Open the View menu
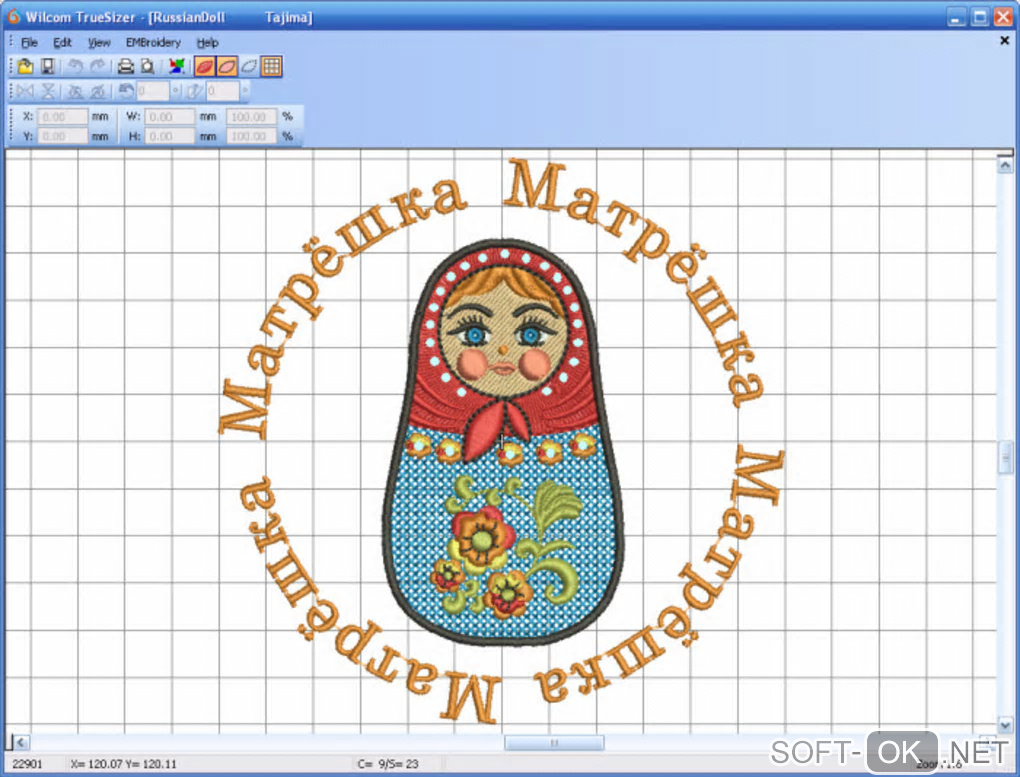 98,43
